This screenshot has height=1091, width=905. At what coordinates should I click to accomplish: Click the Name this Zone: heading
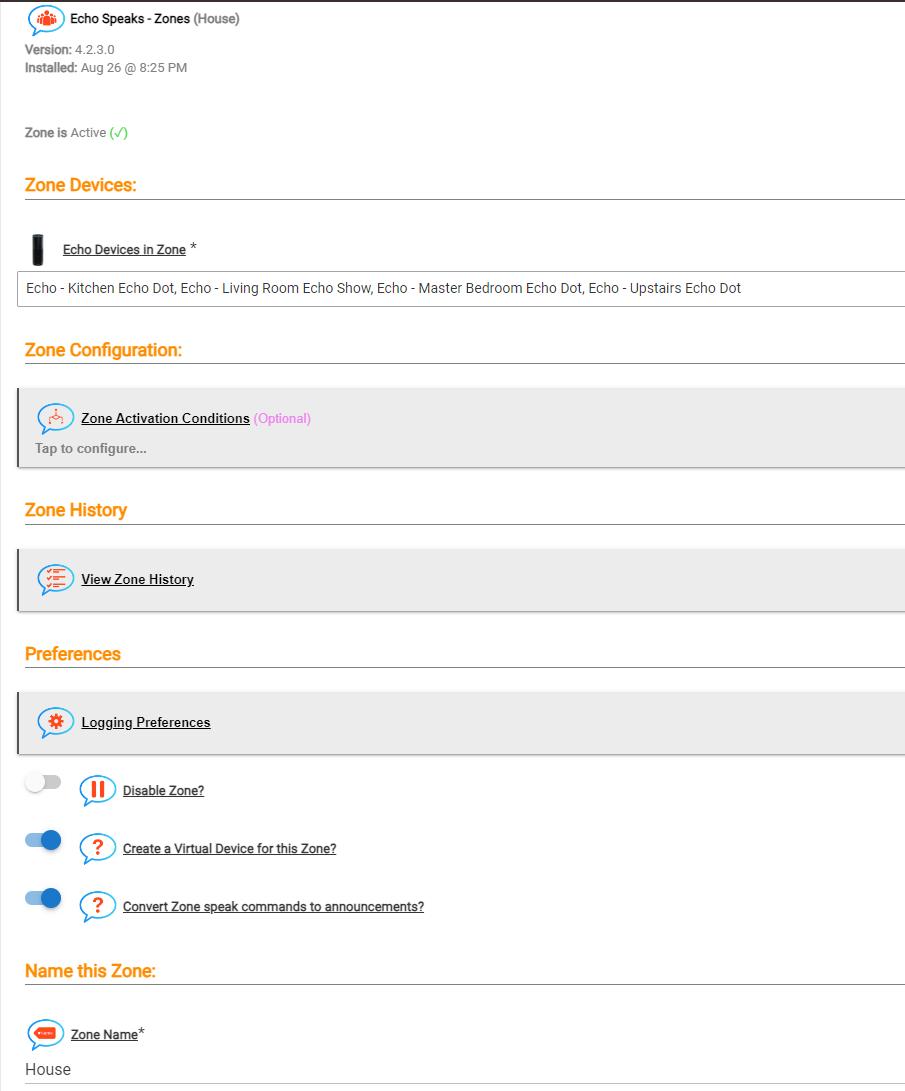click(x=90, y=971)
